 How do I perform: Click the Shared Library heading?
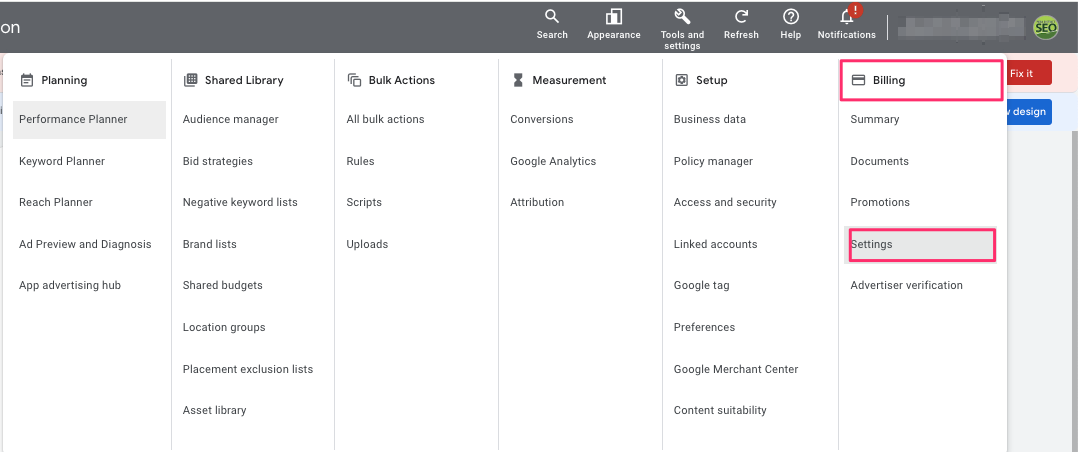click(244, 80)
